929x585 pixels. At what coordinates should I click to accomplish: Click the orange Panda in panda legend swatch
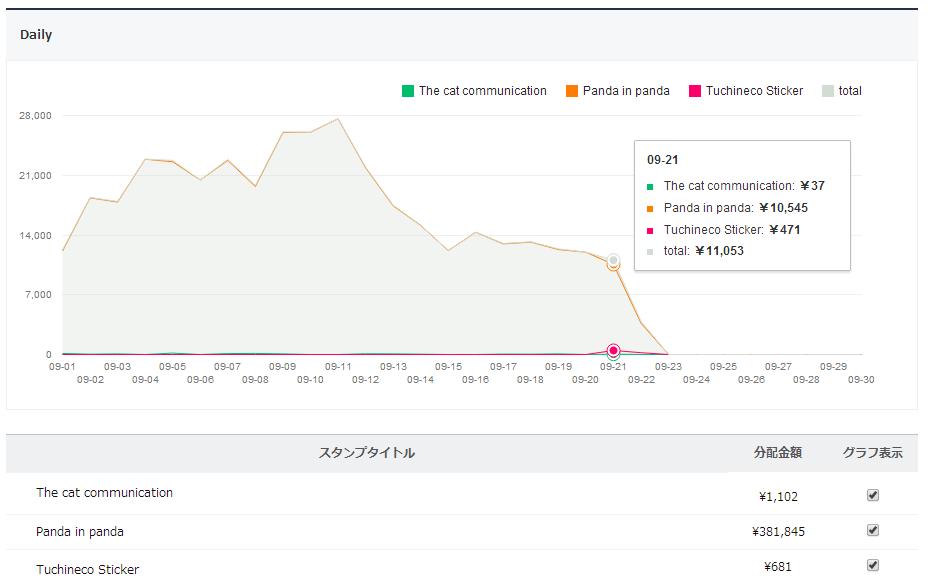tap(572, 91)
